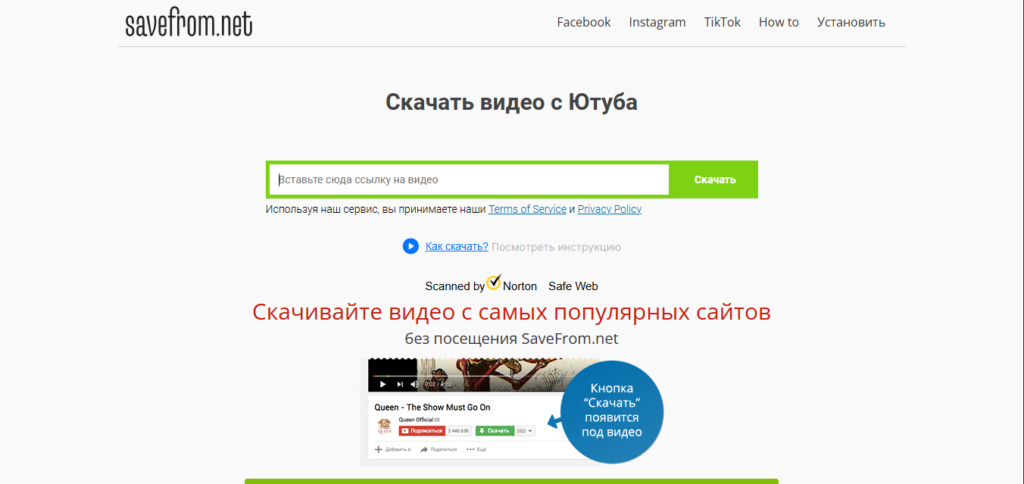Click the green Скачать button

714,180
